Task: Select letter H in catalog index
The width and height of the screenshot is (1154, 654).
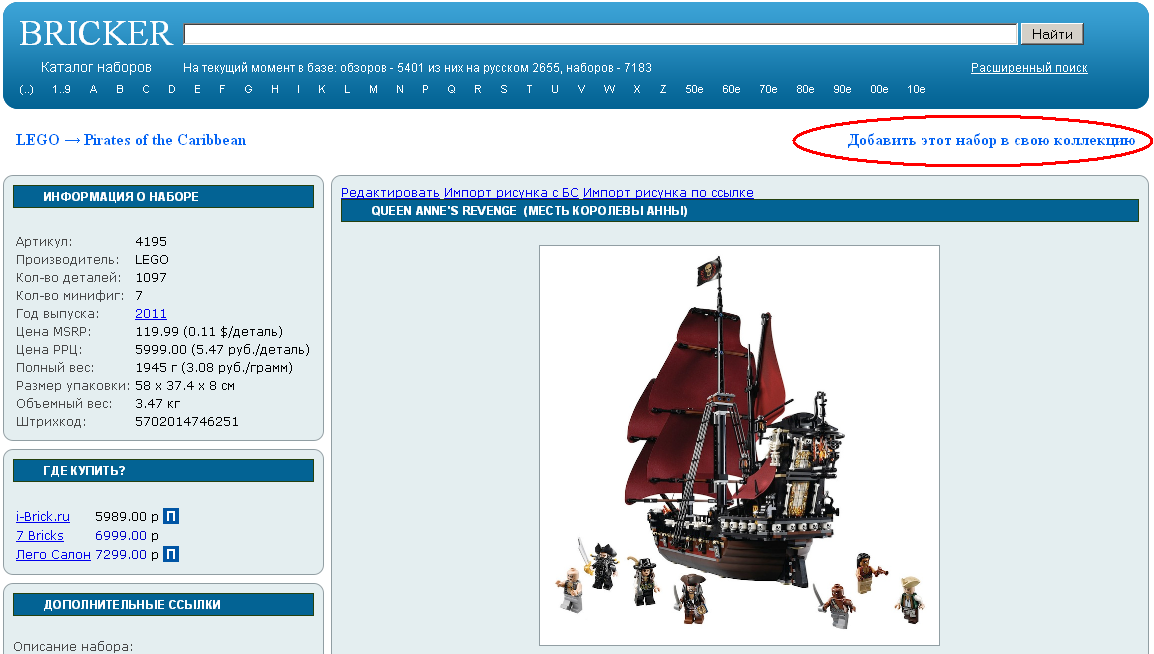Action: [275, 89]
